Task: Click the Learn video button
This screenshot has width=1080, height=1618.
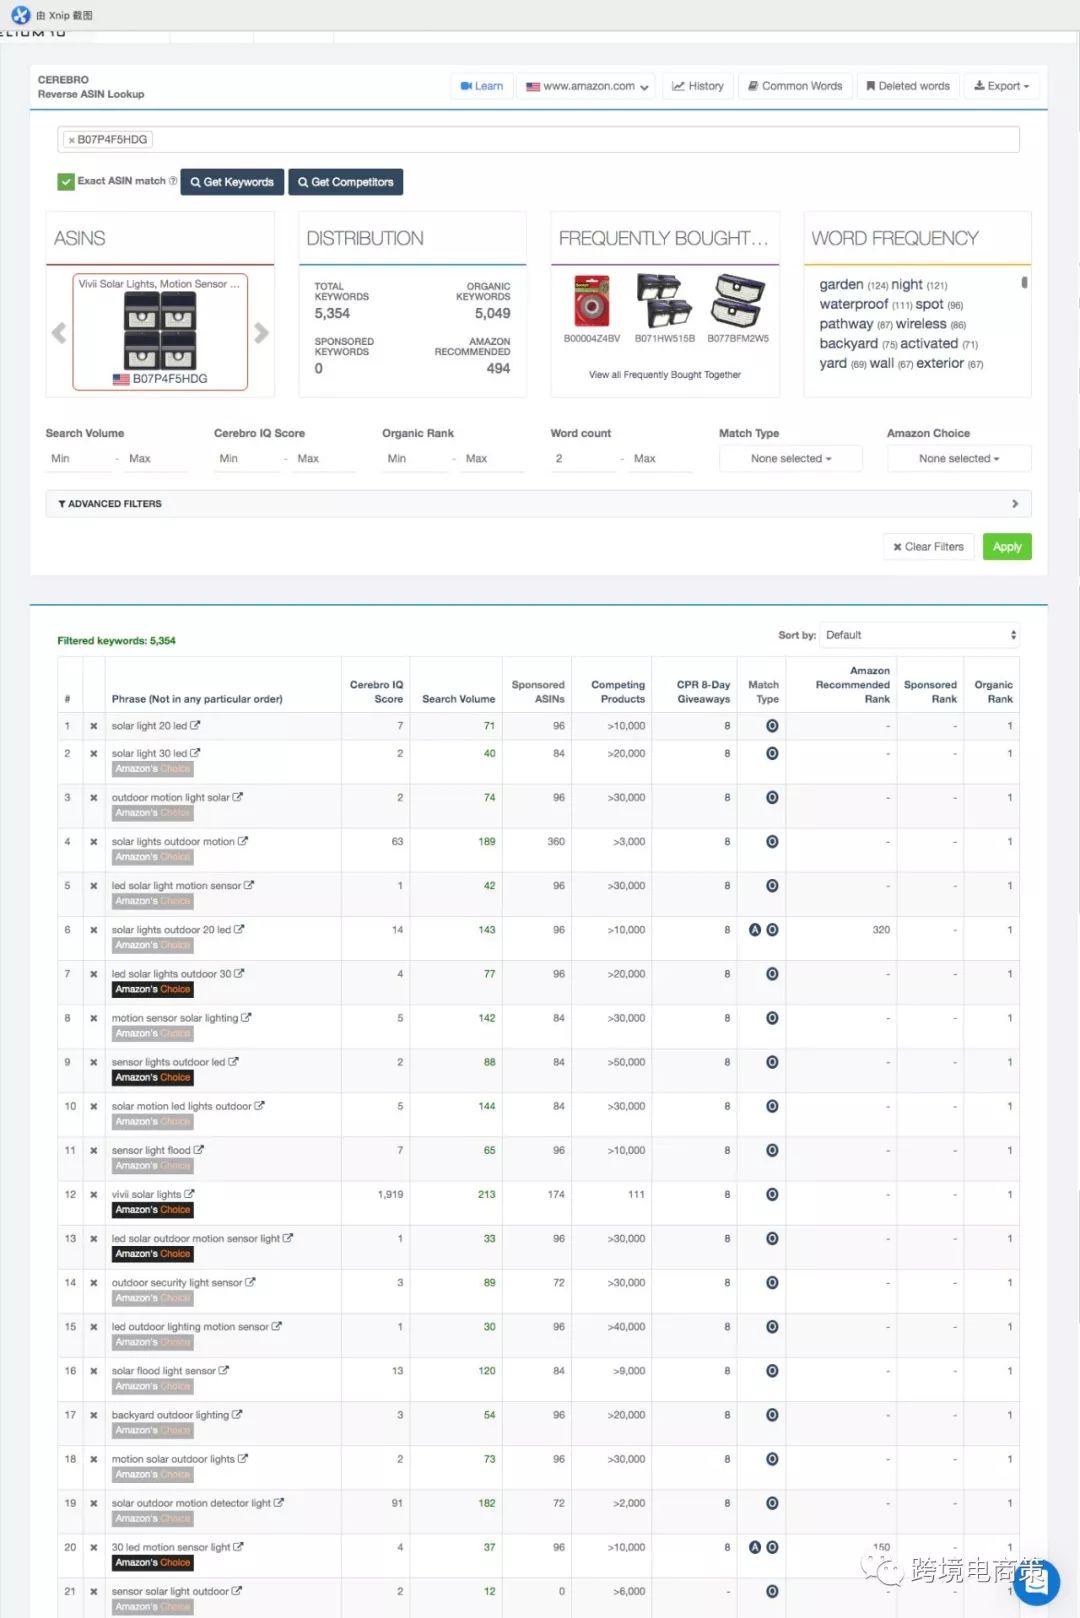Action: [482, 86]
